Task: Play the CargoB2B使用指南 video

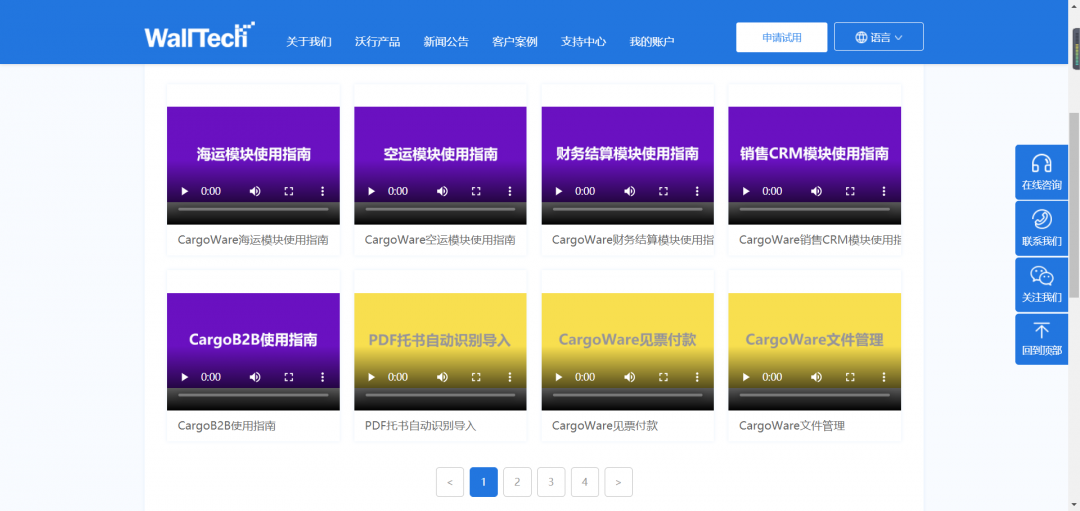Action: coord(185,377)
